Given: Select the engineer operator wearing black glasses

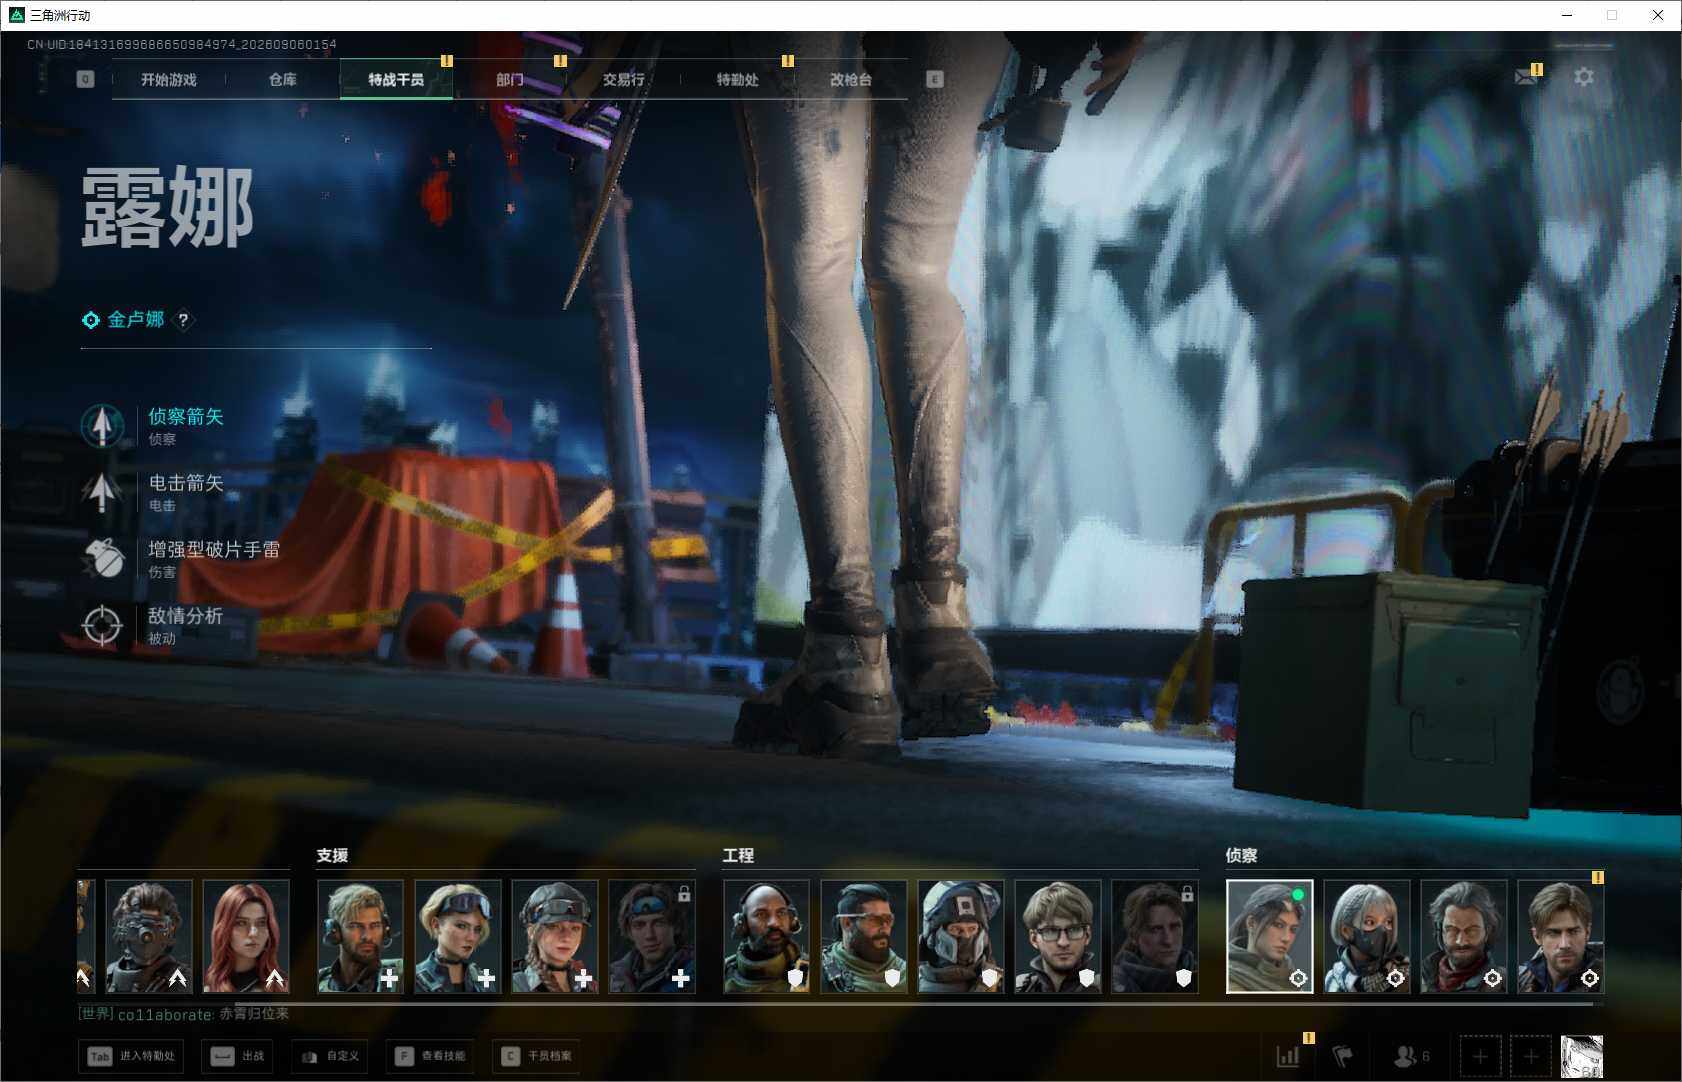Looking at the screenshot, I should click(1057, 936).
